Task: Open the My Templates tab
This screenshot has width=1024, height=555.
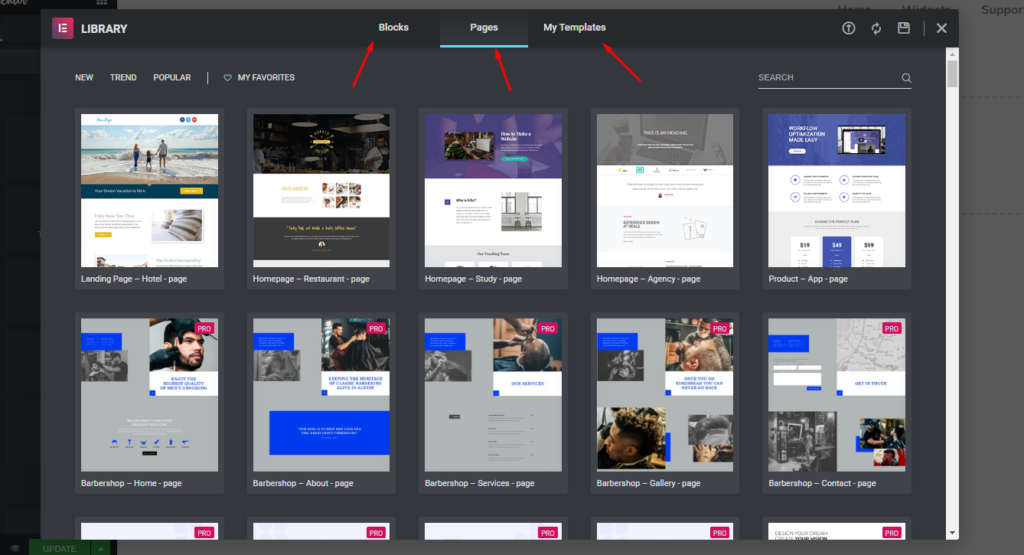Action: pyautogui.click(x=575, y=27)
